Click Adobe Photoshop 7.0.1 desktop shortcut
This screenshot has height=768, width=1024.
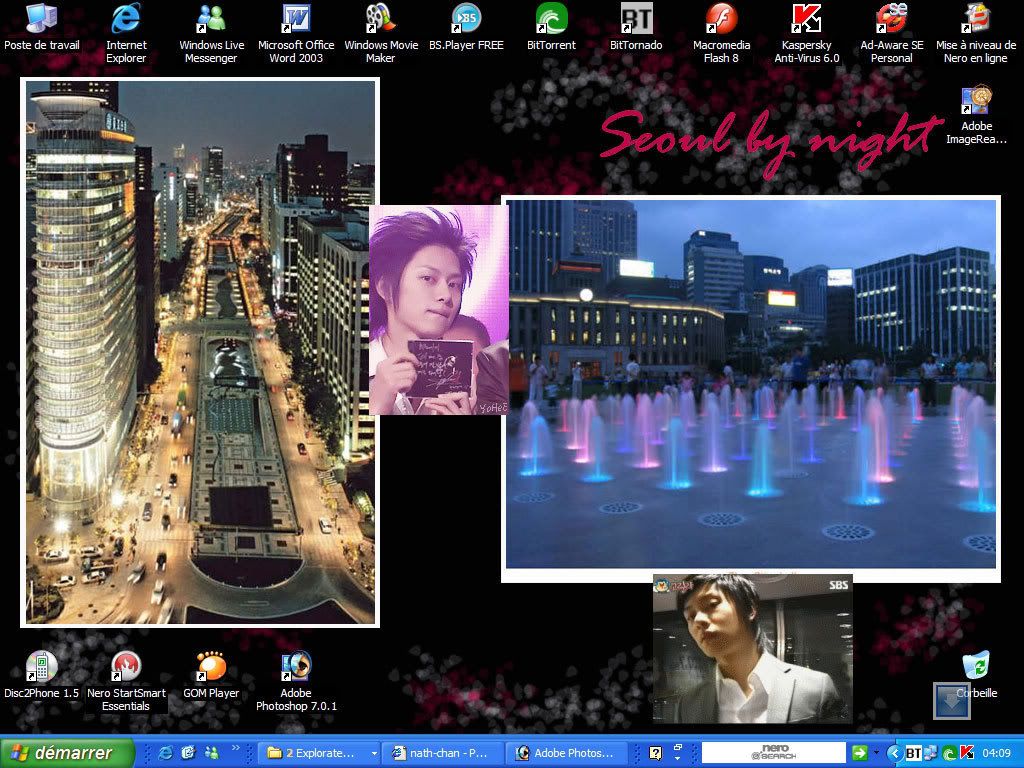coord(296,681)
